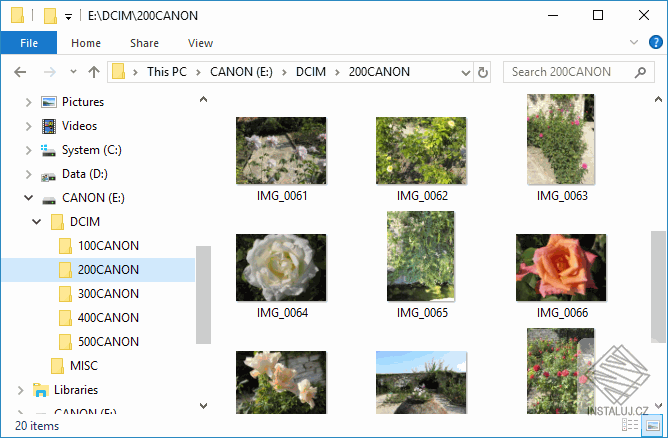Select Libraries in navigation pane

[76, 390]
